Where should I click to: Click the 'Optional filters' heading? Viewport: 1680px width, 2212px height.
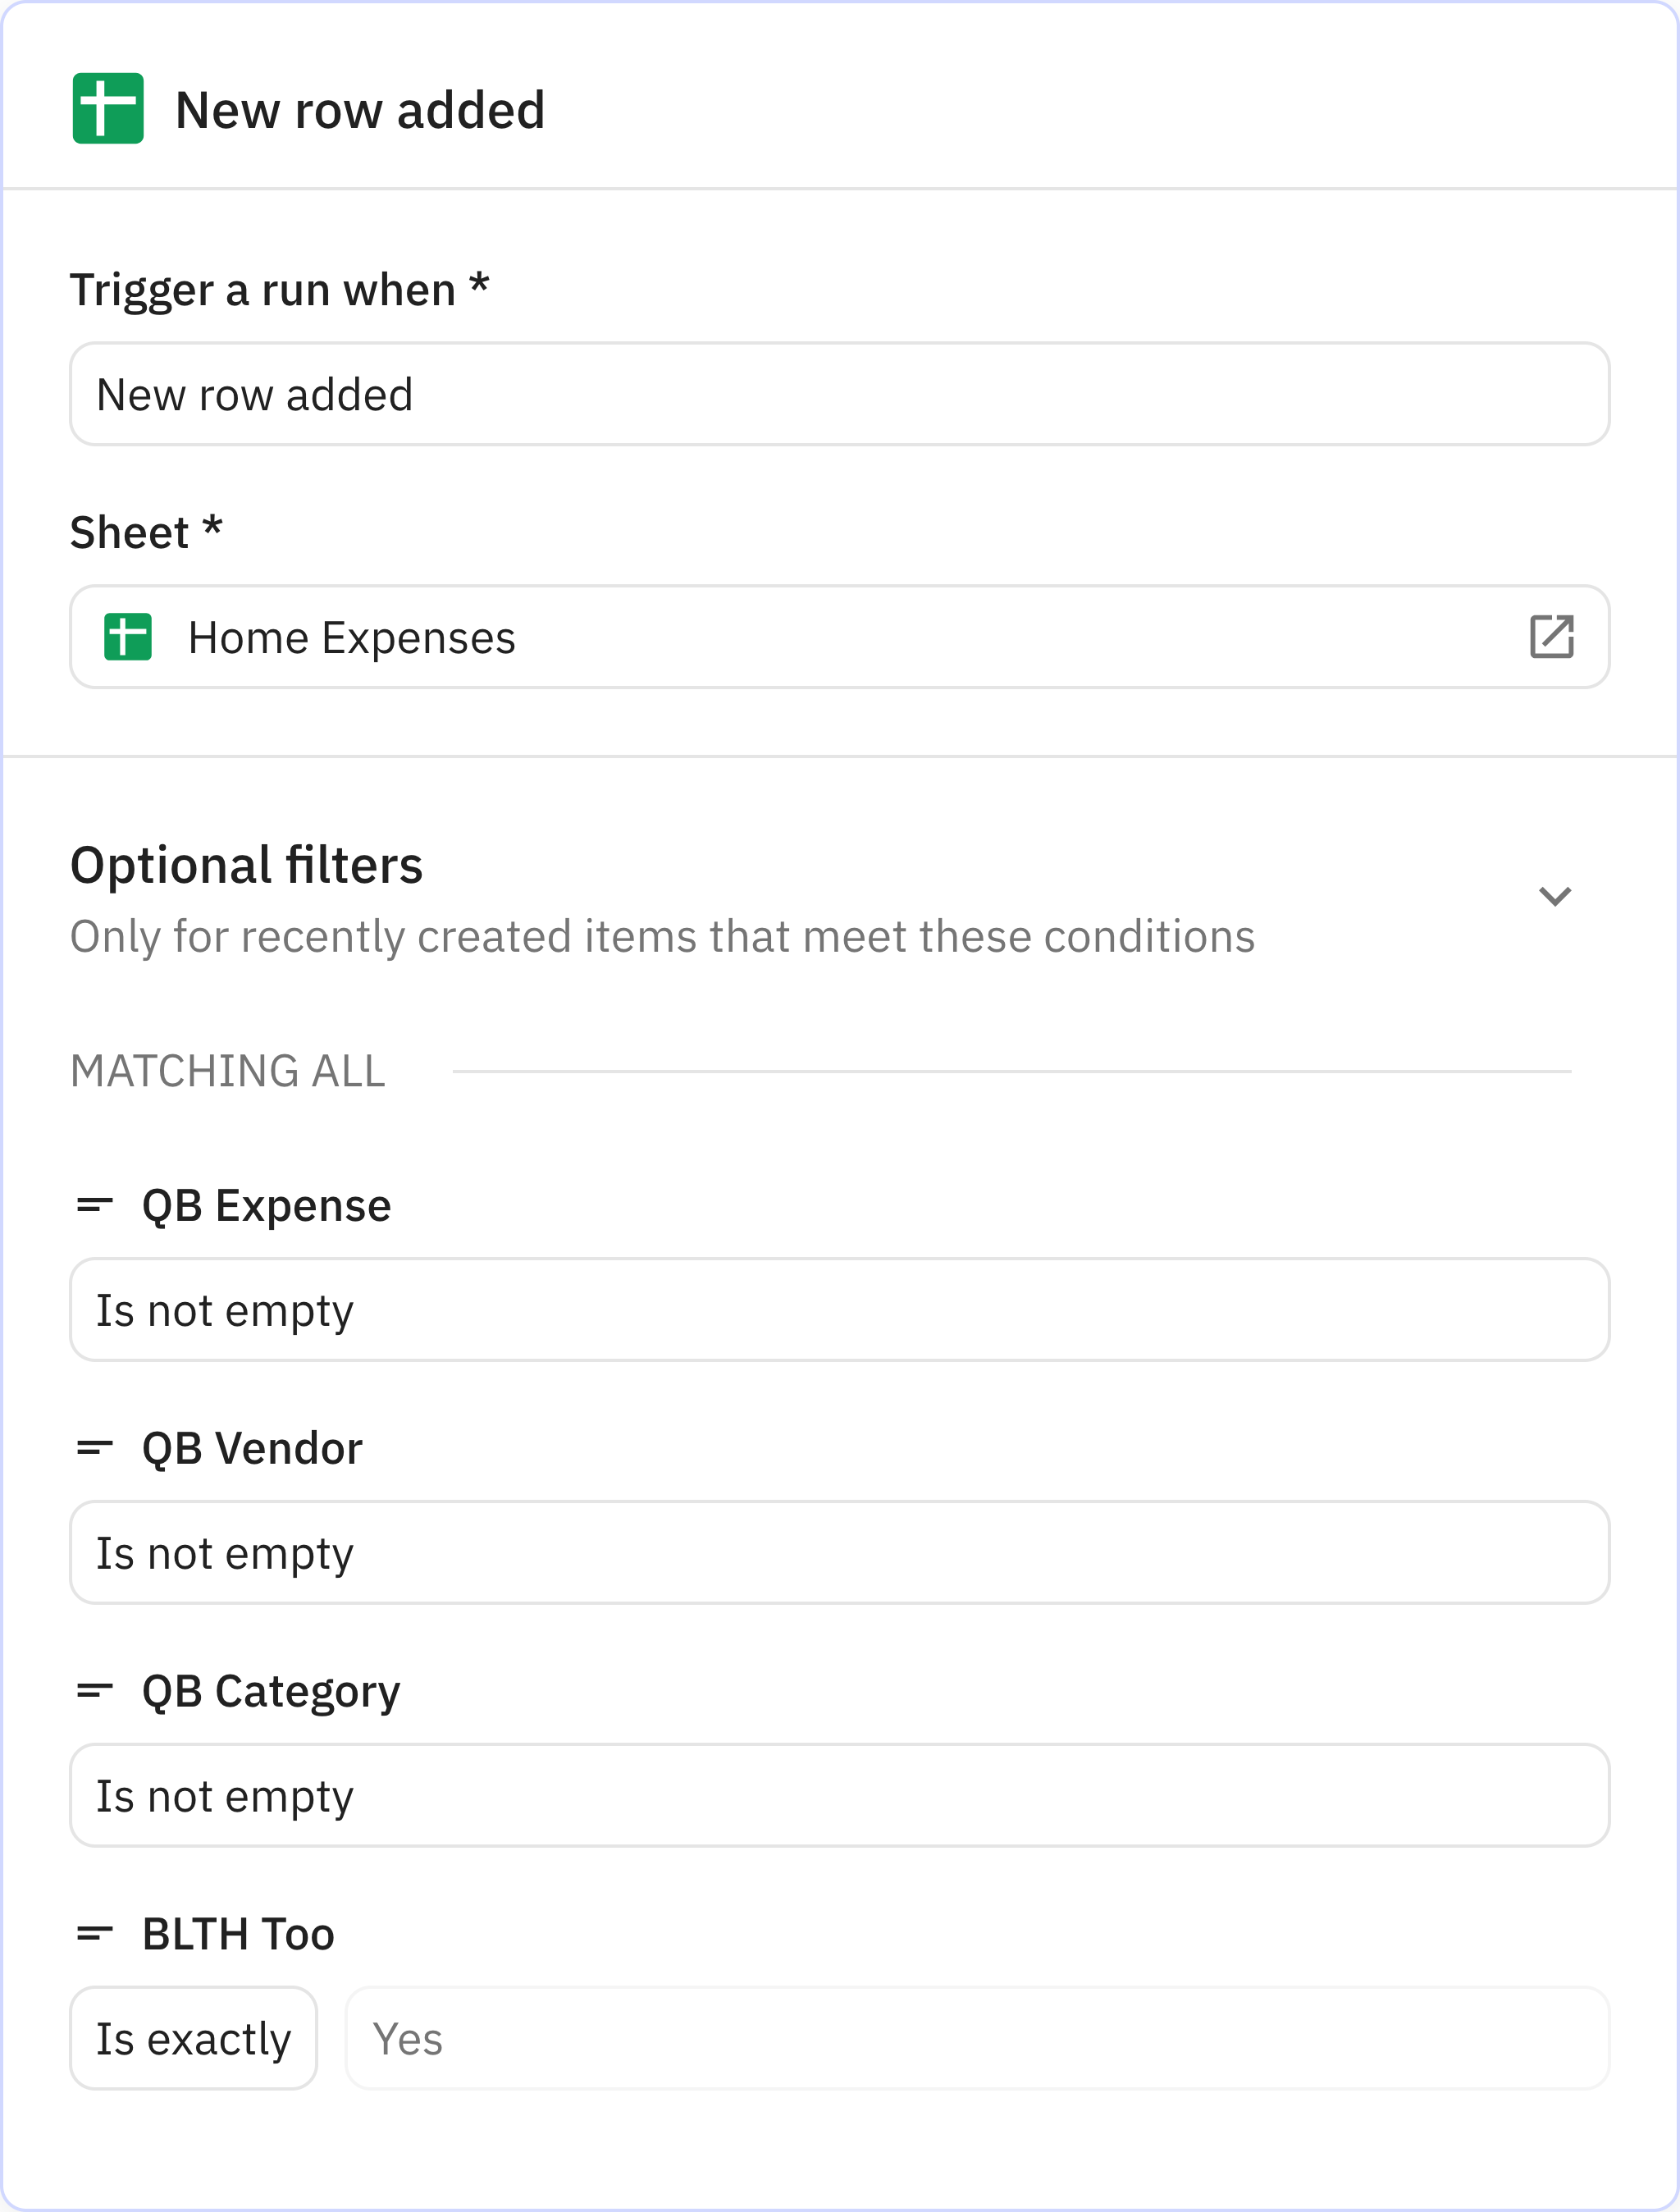click(246, 866)
